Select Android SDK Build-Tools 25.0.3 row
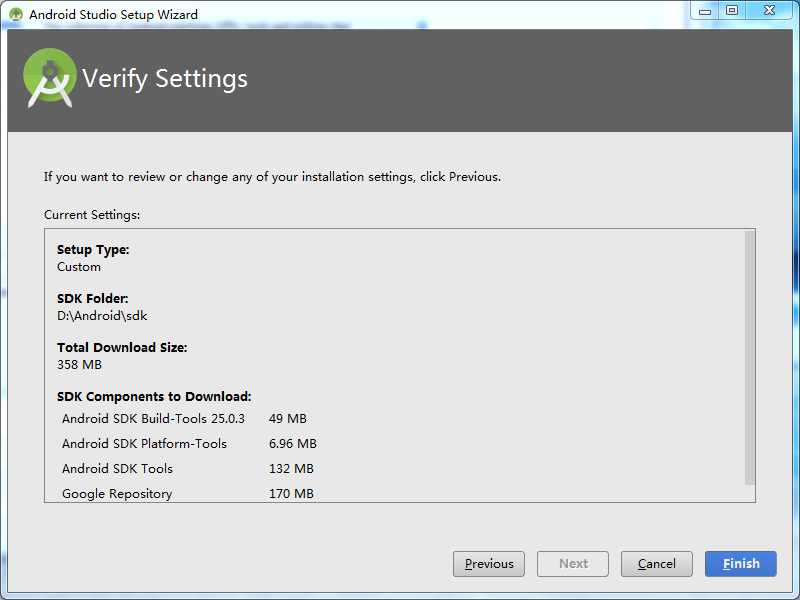Viewport: 800px width, 600px height. (x=184, y=419)
